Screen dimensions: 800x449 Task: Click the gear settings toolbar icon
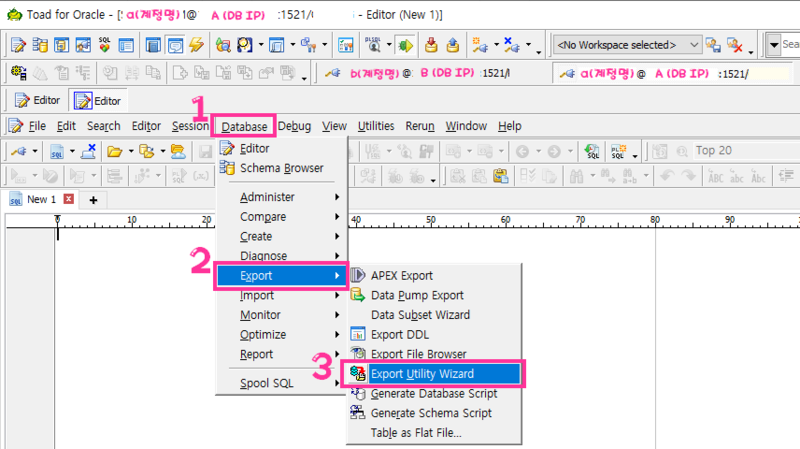[18, 73]
